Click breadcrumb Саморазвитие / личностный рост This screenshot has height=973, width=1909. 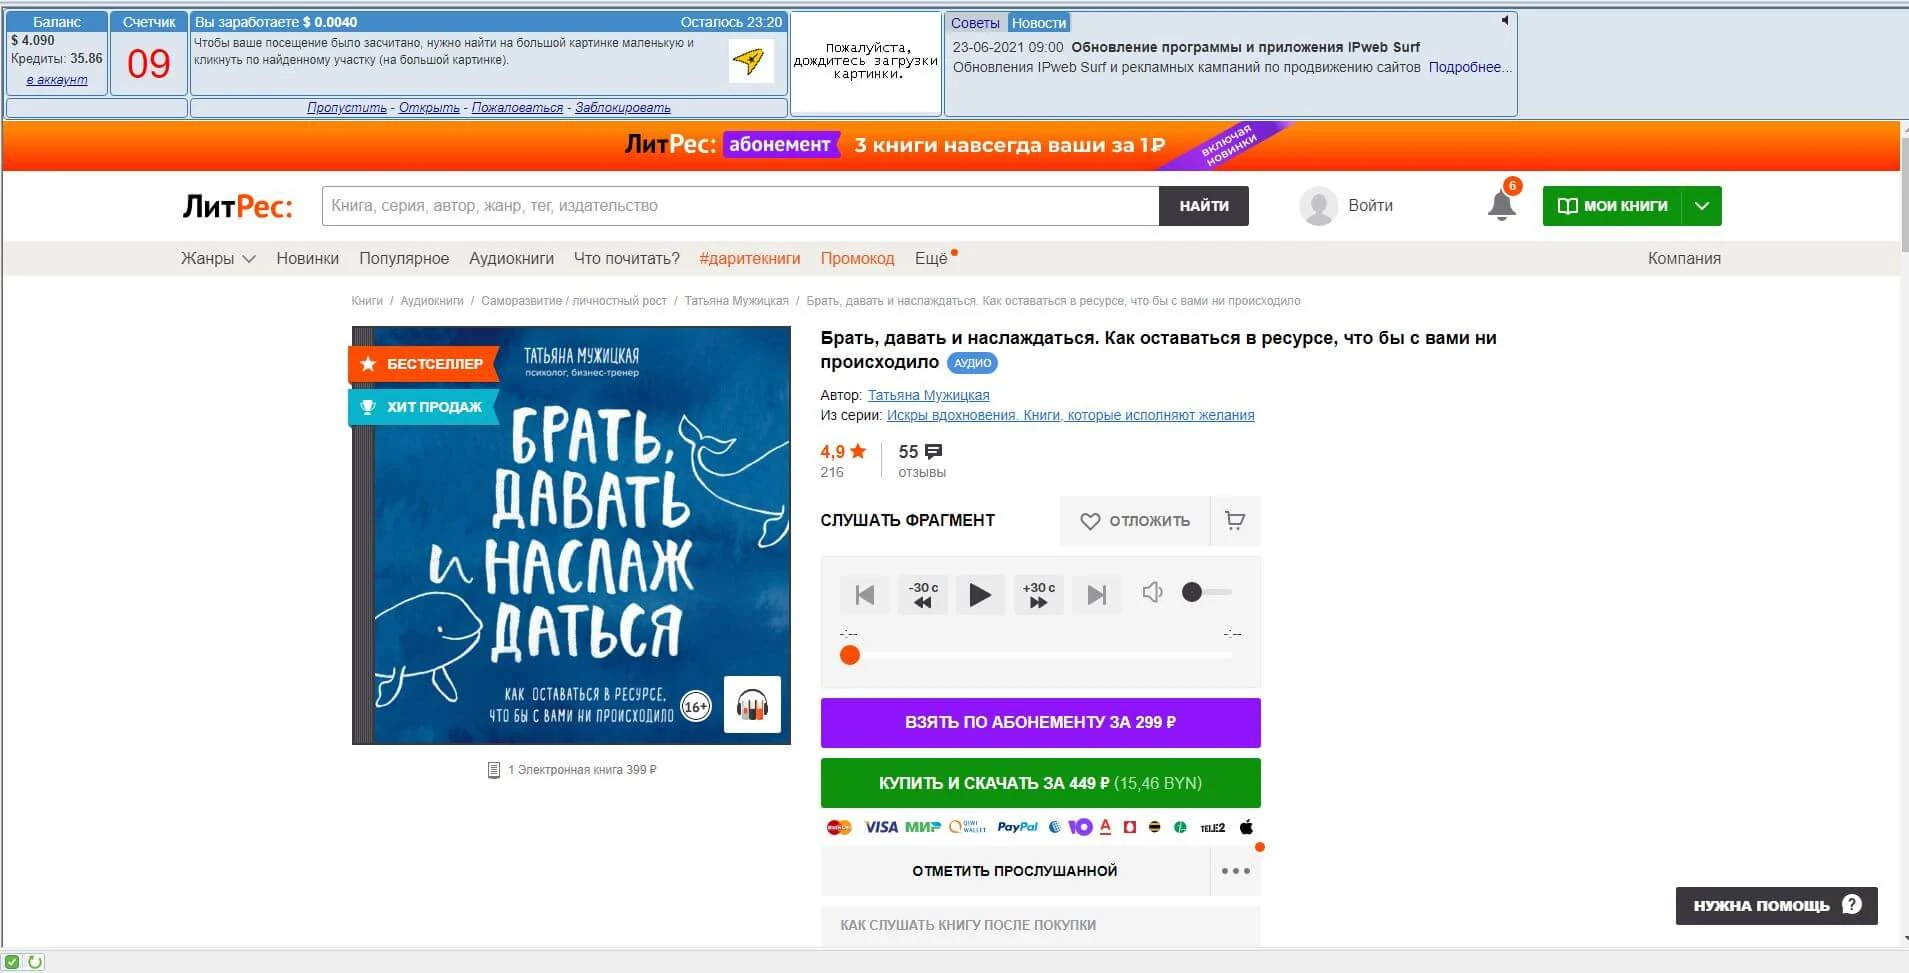pyautogui.click(x=574, y=301)
